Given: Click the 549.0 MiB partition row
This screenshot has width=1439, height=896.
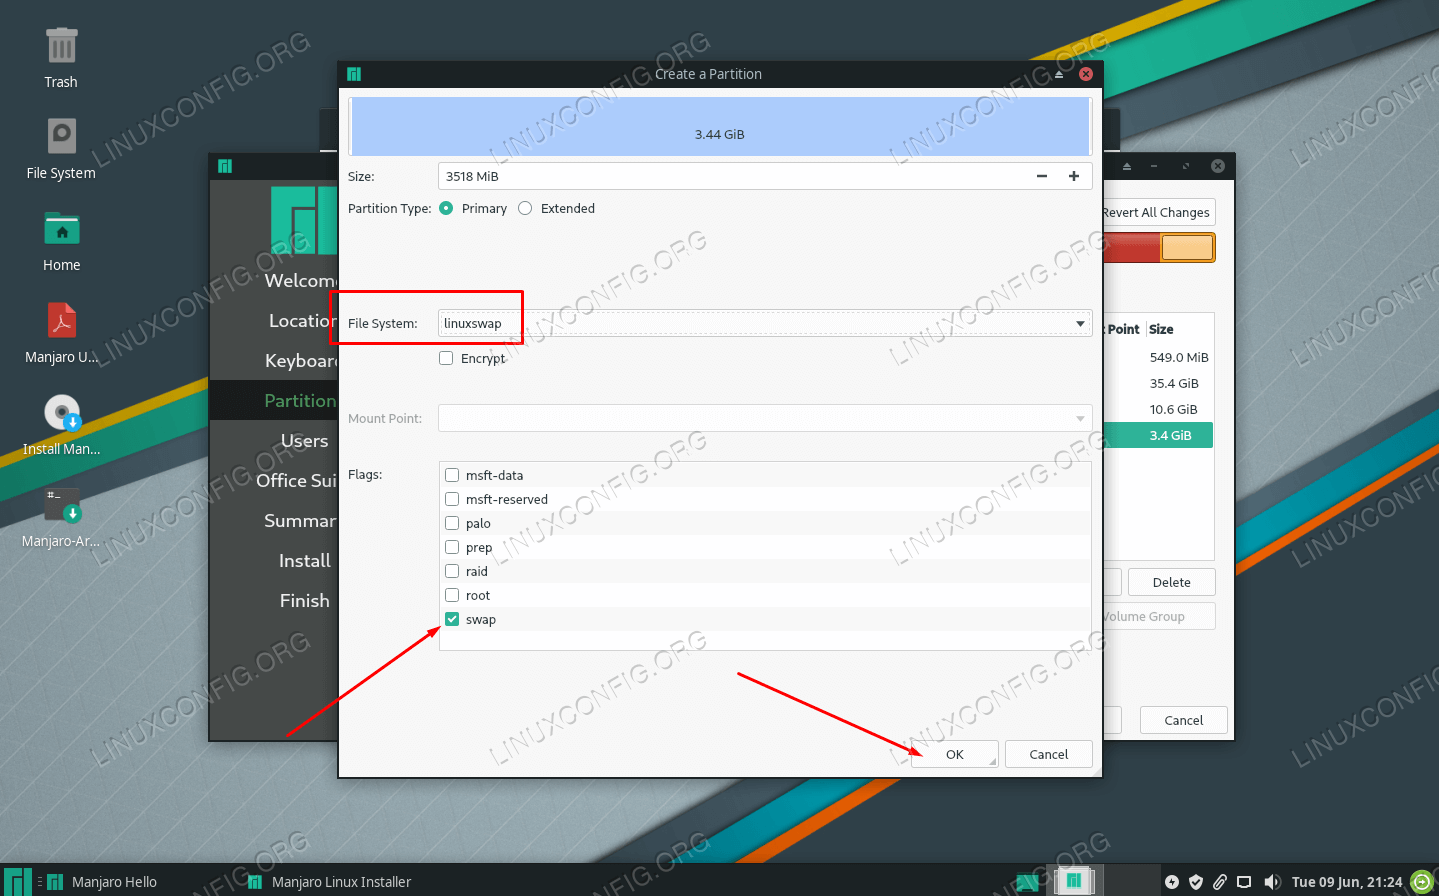Looking at the screenshot, I should (1158, 357).
